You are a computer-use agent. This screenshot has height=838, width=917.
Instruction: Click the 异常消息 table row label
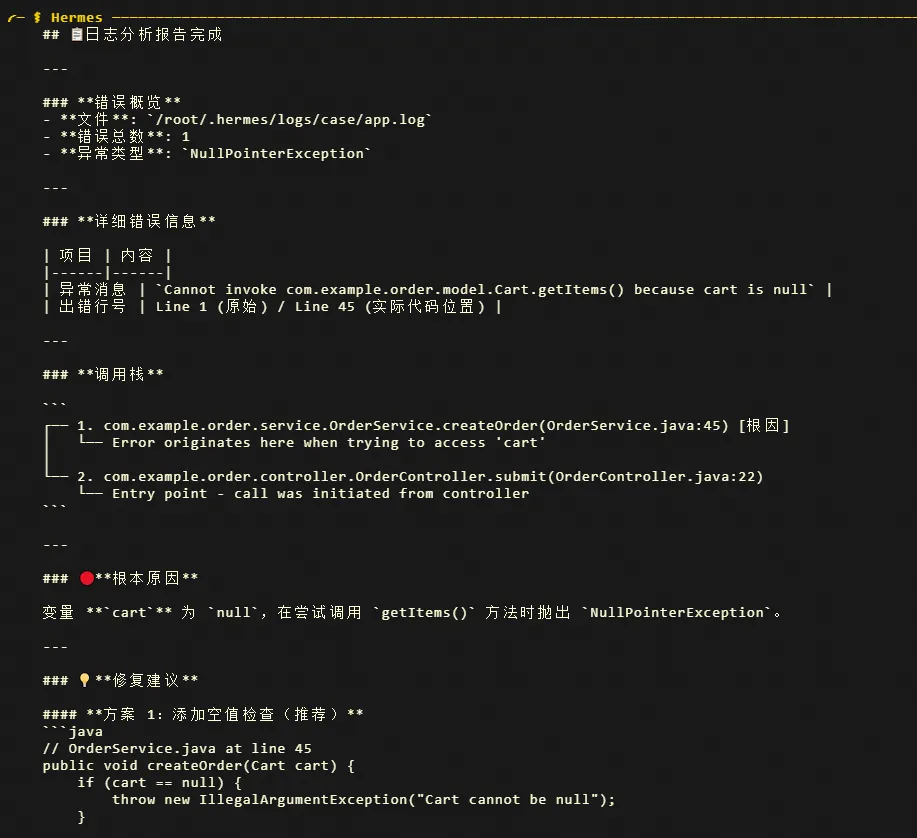coord(93,289)
